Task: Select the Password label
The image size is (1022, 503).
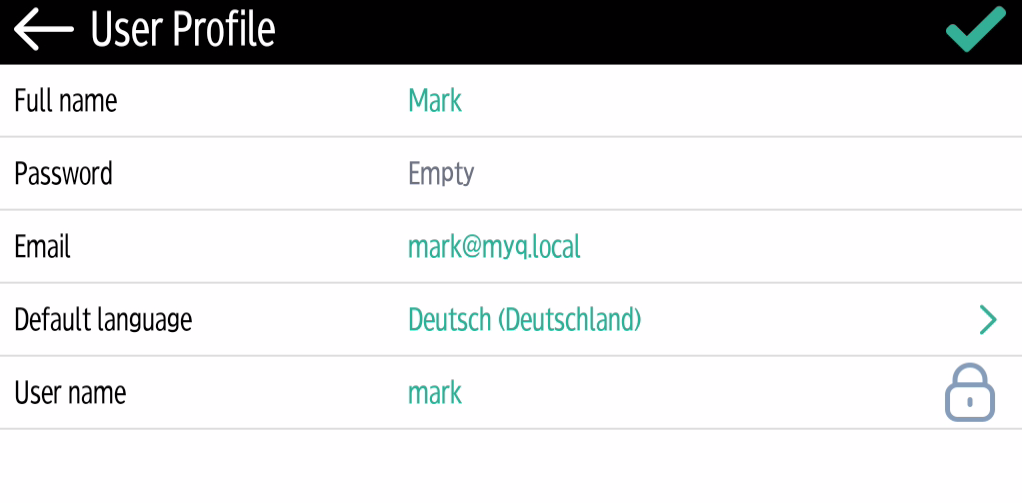Action: pyautogui.click(x=63, y=174)
